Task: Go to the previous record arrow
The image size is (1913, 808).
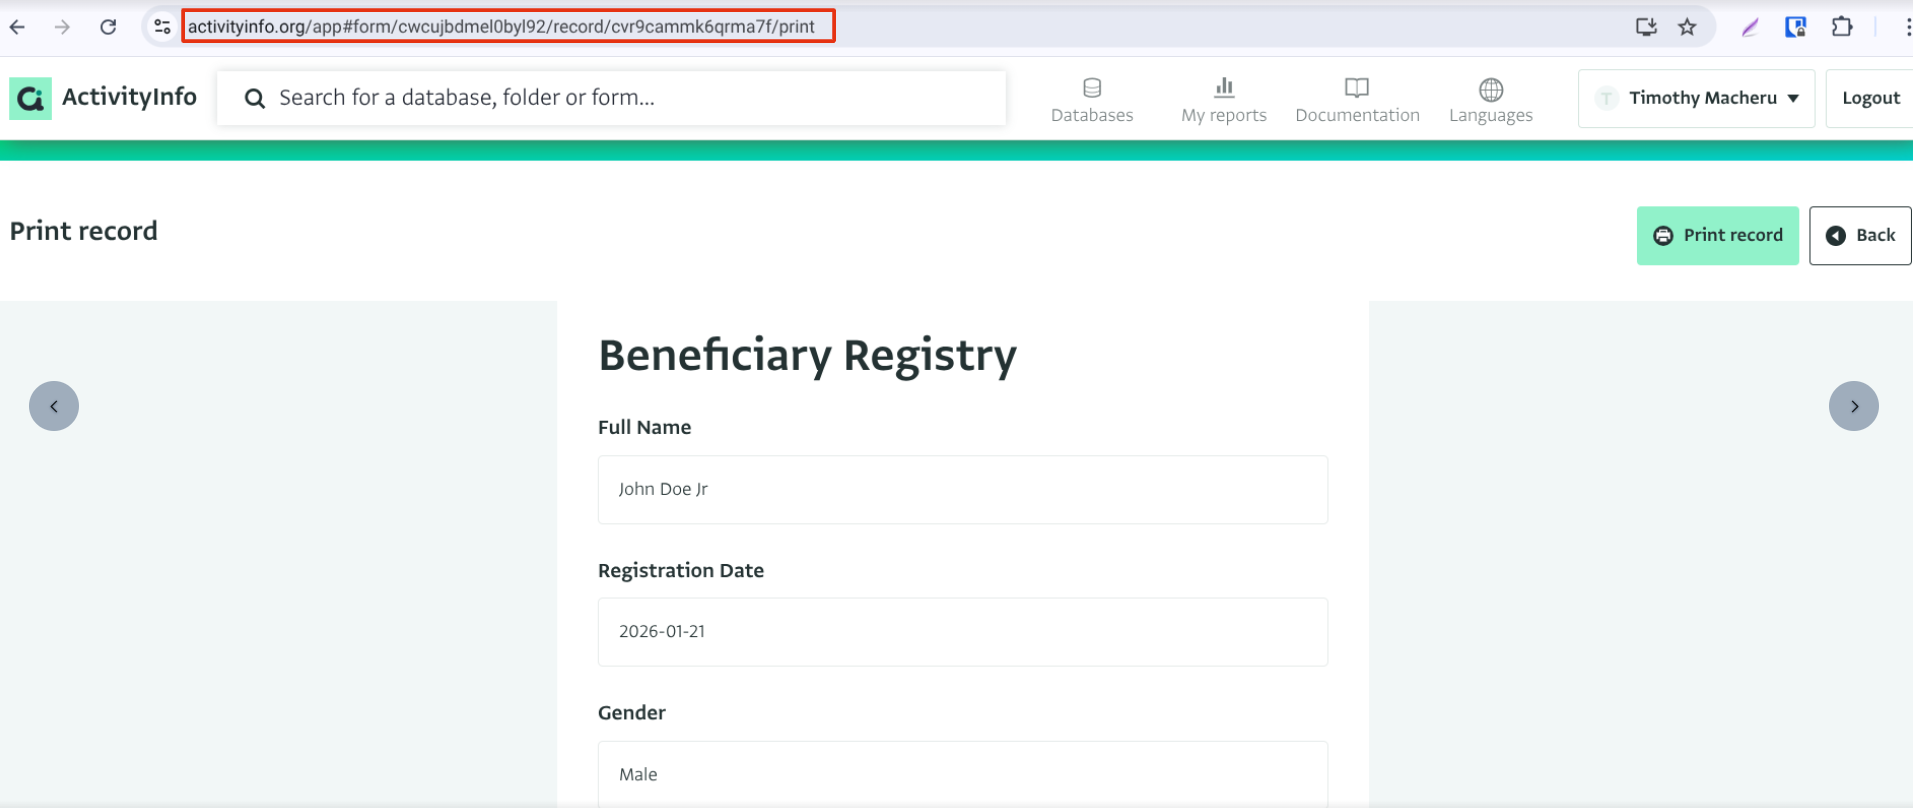Action: [x=54, y=406]
